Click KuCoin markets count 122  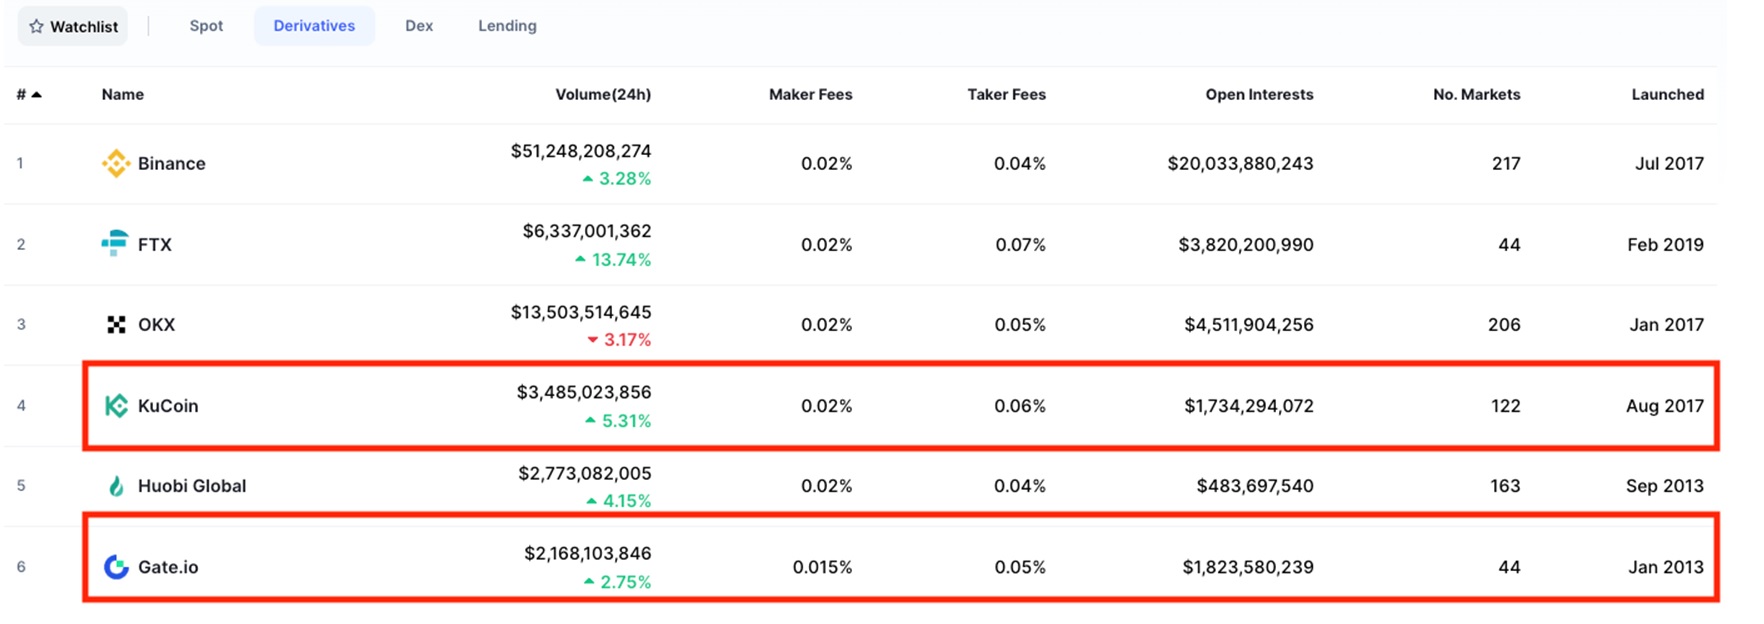1506,406
